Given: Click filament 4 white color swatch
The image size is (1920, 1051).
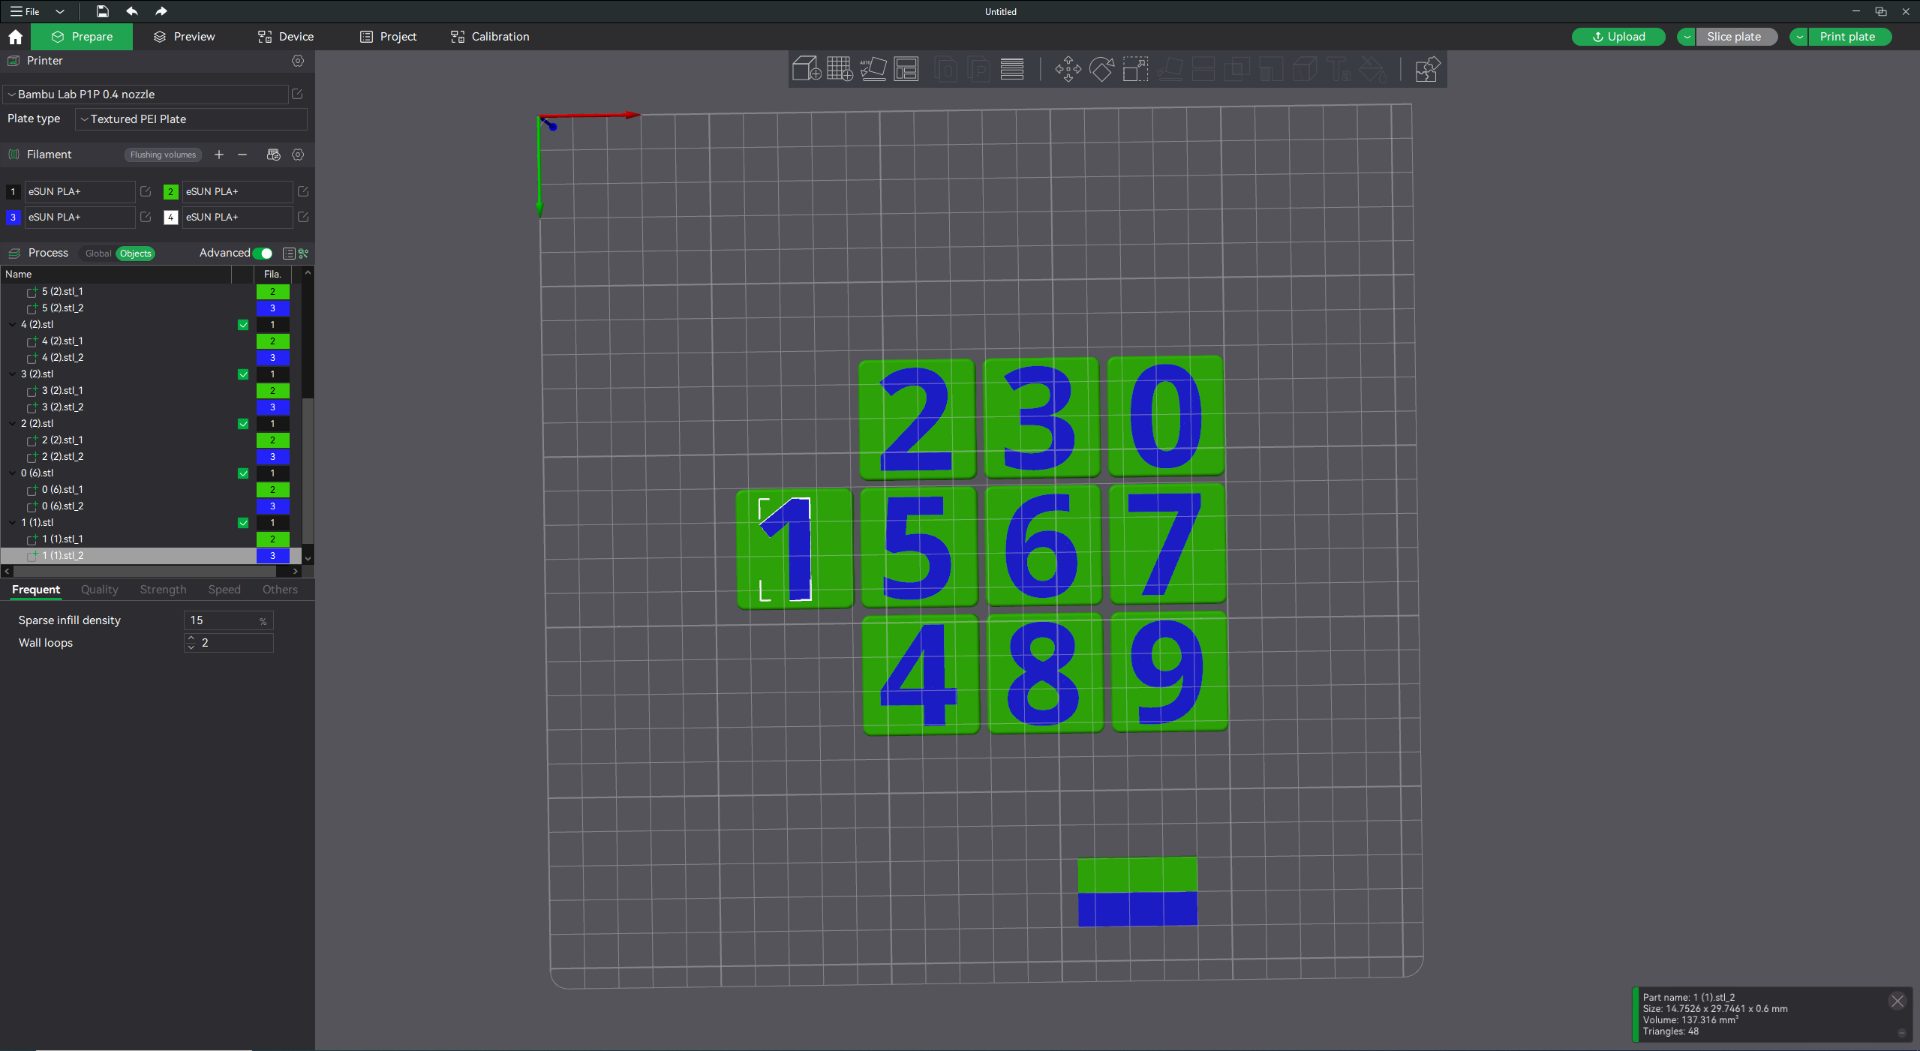Looking at the screenshot, I should click(x=171, y=217).
